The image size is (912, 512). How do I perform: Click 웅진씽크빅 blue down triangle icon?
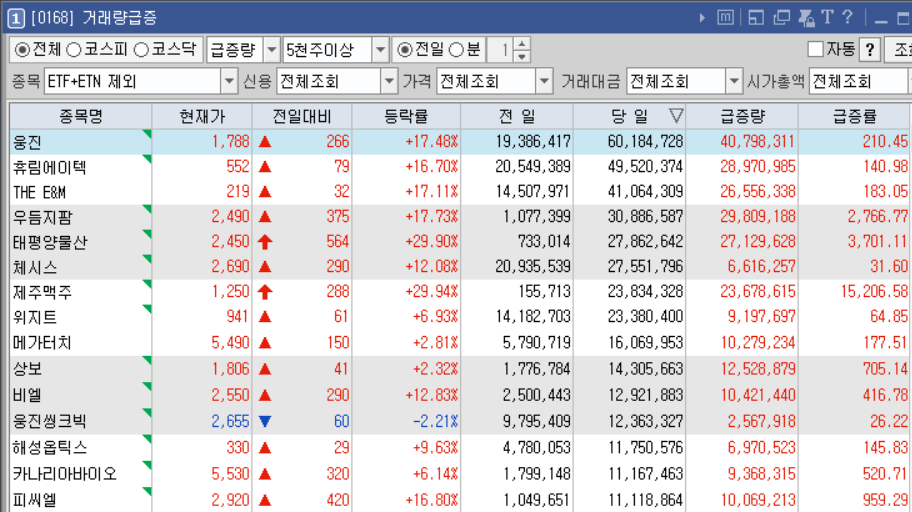(265, 421)
